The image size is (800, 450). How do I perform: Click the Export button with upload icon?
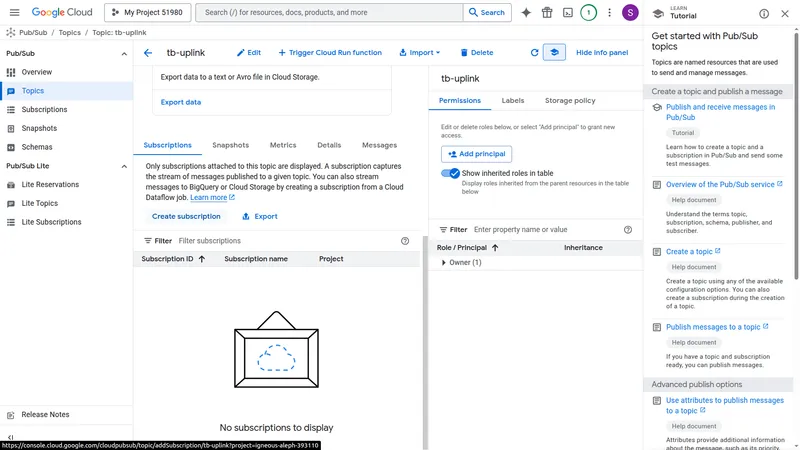coord(260,216)
